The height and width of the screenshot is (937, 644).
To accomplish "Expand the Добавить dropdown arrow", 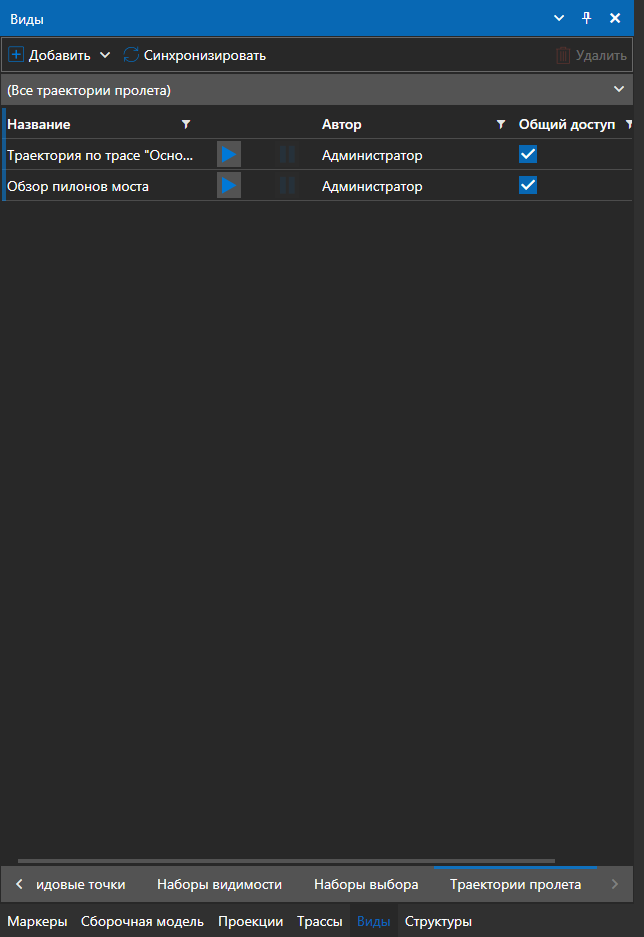I will coord(105,55).
